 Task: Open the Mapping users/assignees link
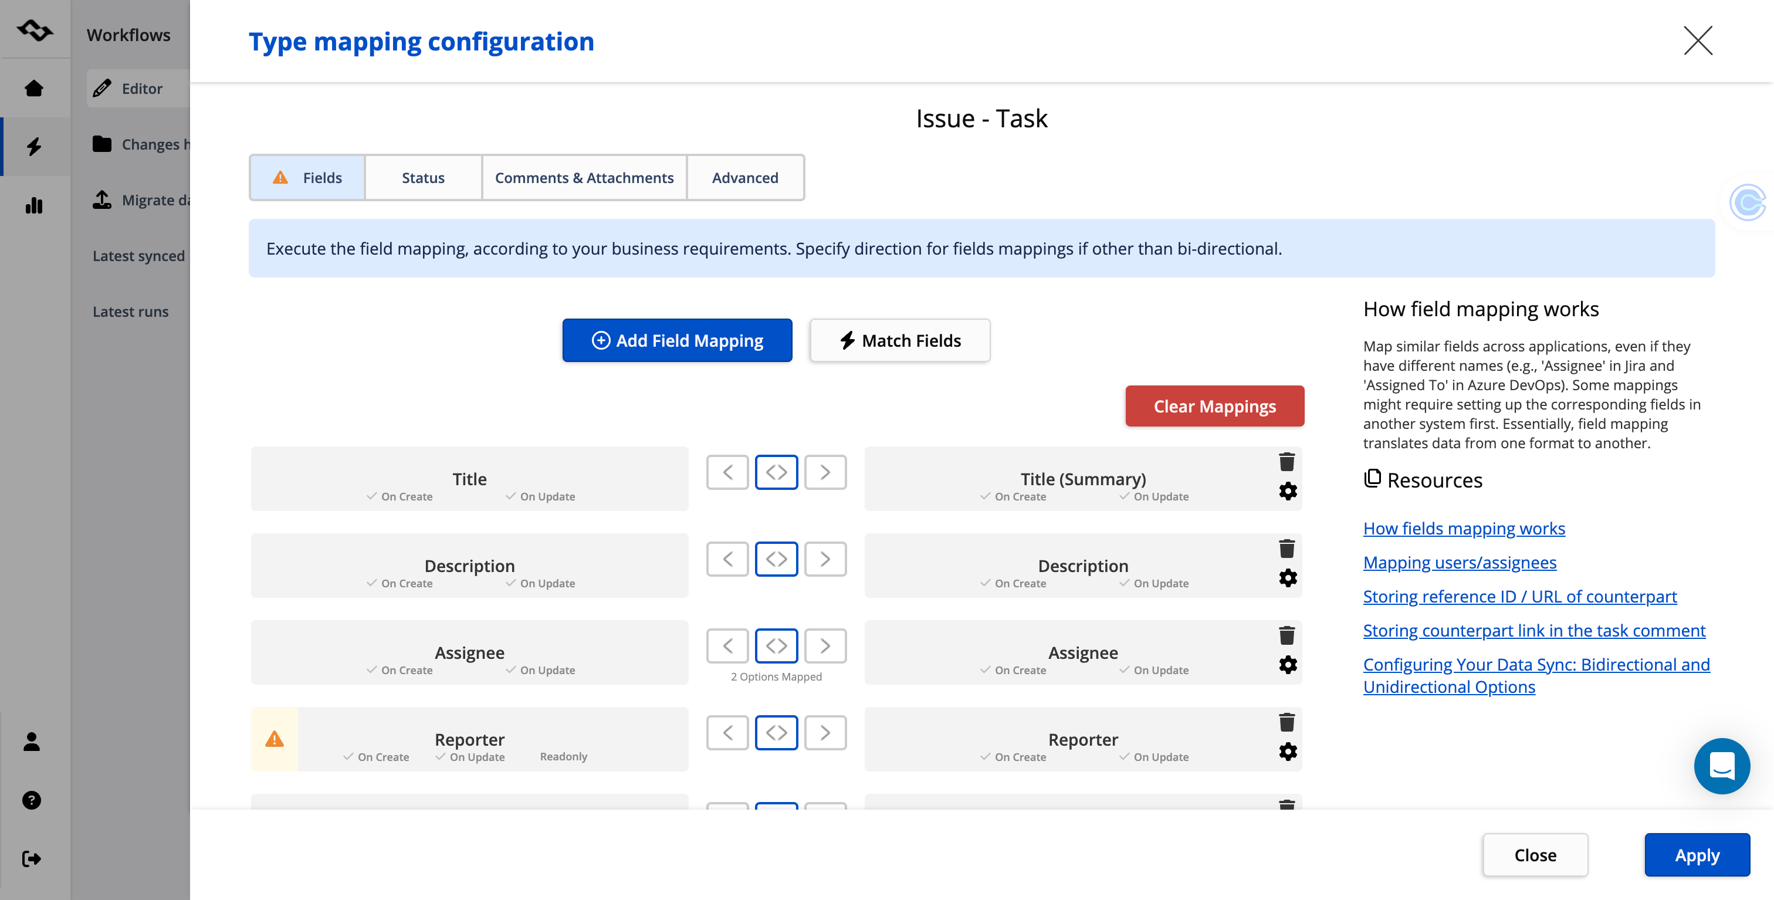click(1459, 562)
